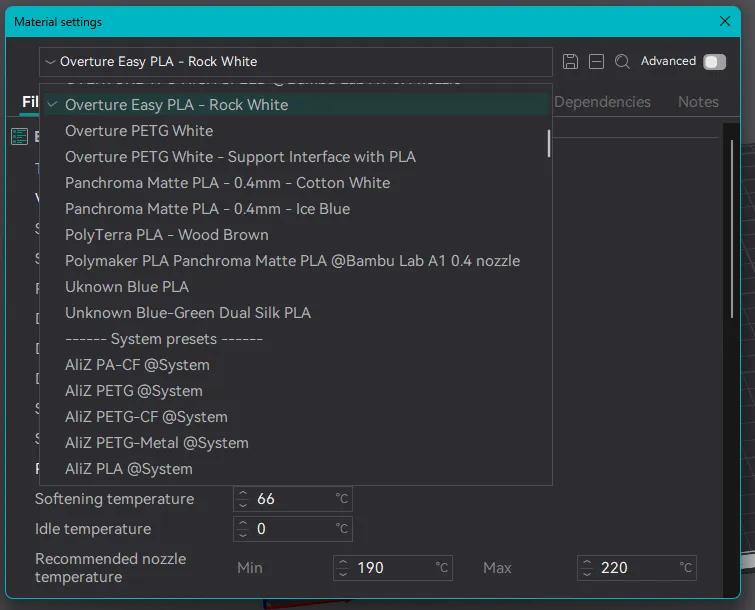Image resolution: width=755 pixels, height=610 pixels.
Task: Close the Material settings dialog
Action: click(725, 21)
